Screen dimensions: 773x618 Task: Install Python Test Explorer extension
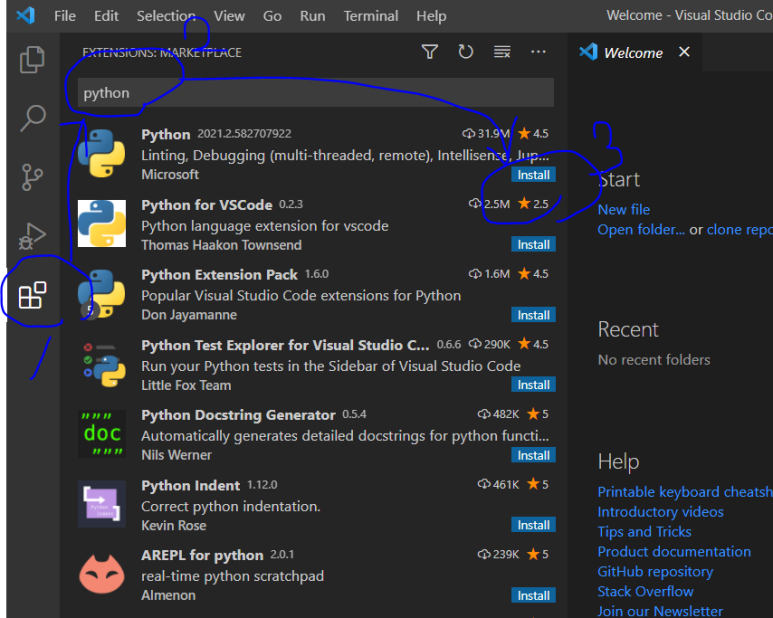pos(533,385)
